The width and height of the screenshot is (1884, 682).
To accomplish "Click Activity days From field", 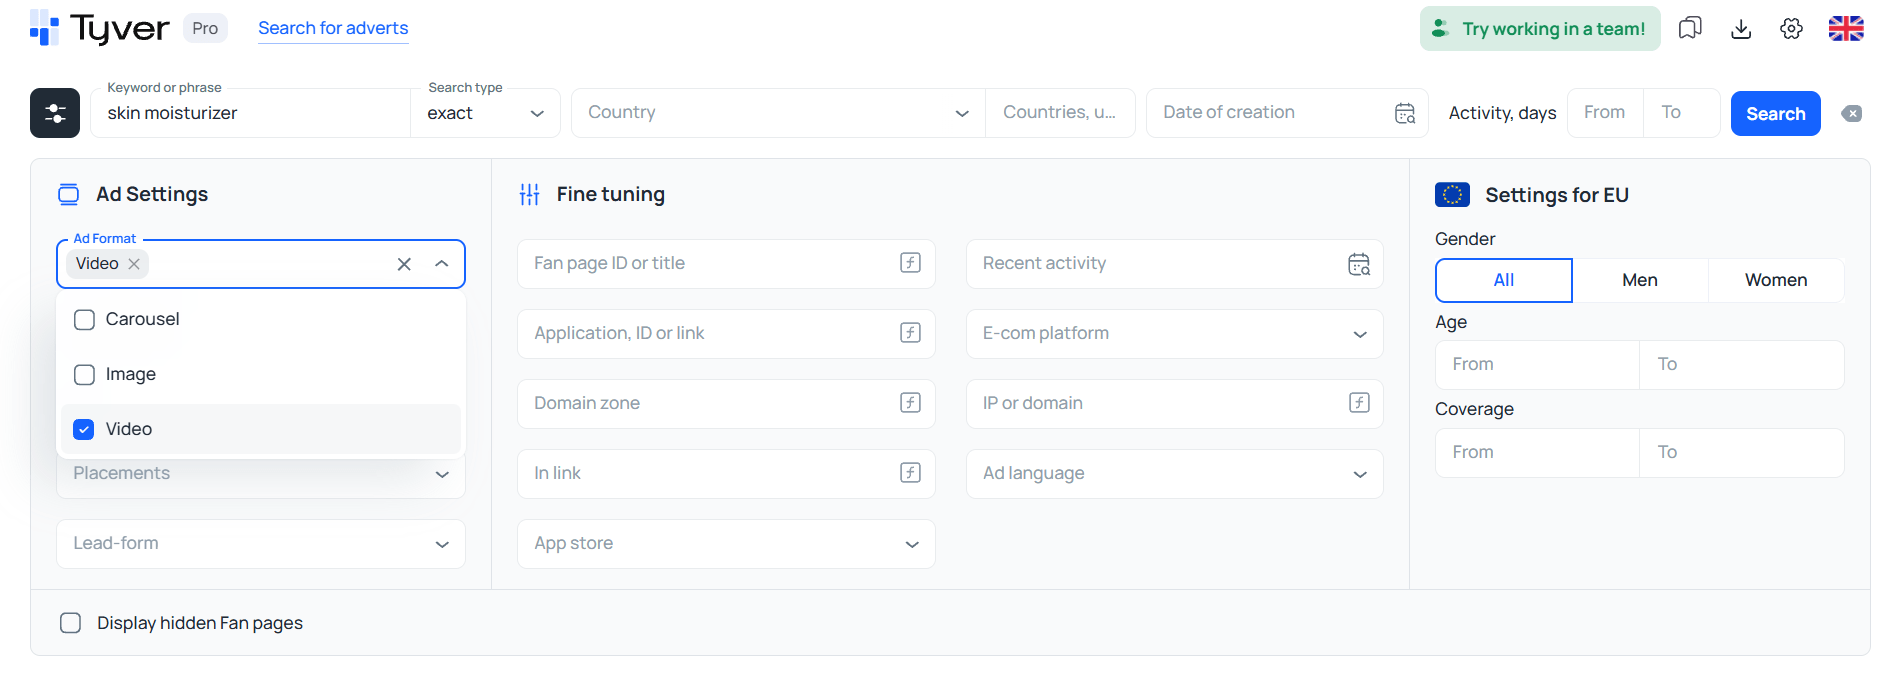I will (x=1605, y=113).
